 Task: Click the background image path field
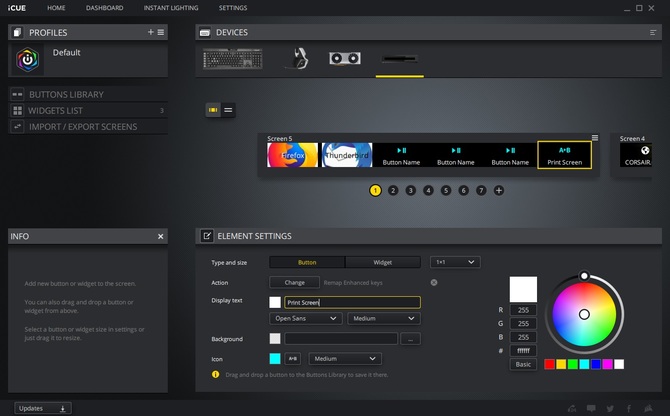[x=341, y=339]
